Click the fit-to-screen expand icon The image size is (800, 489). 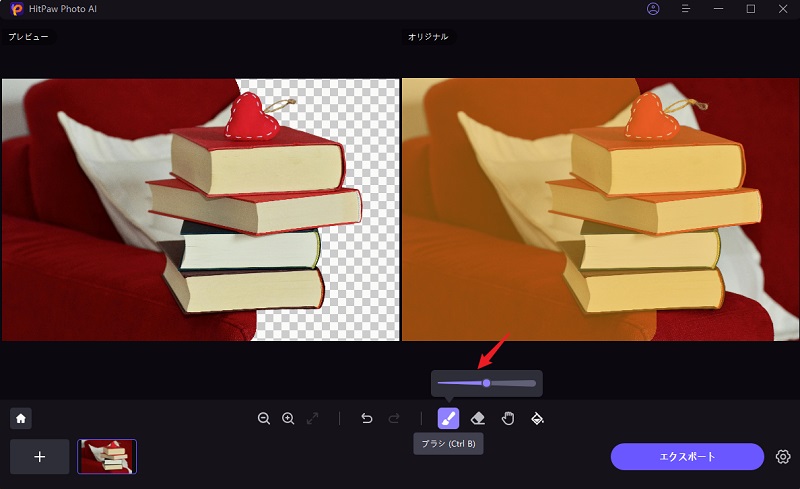[x=313, y=418]
